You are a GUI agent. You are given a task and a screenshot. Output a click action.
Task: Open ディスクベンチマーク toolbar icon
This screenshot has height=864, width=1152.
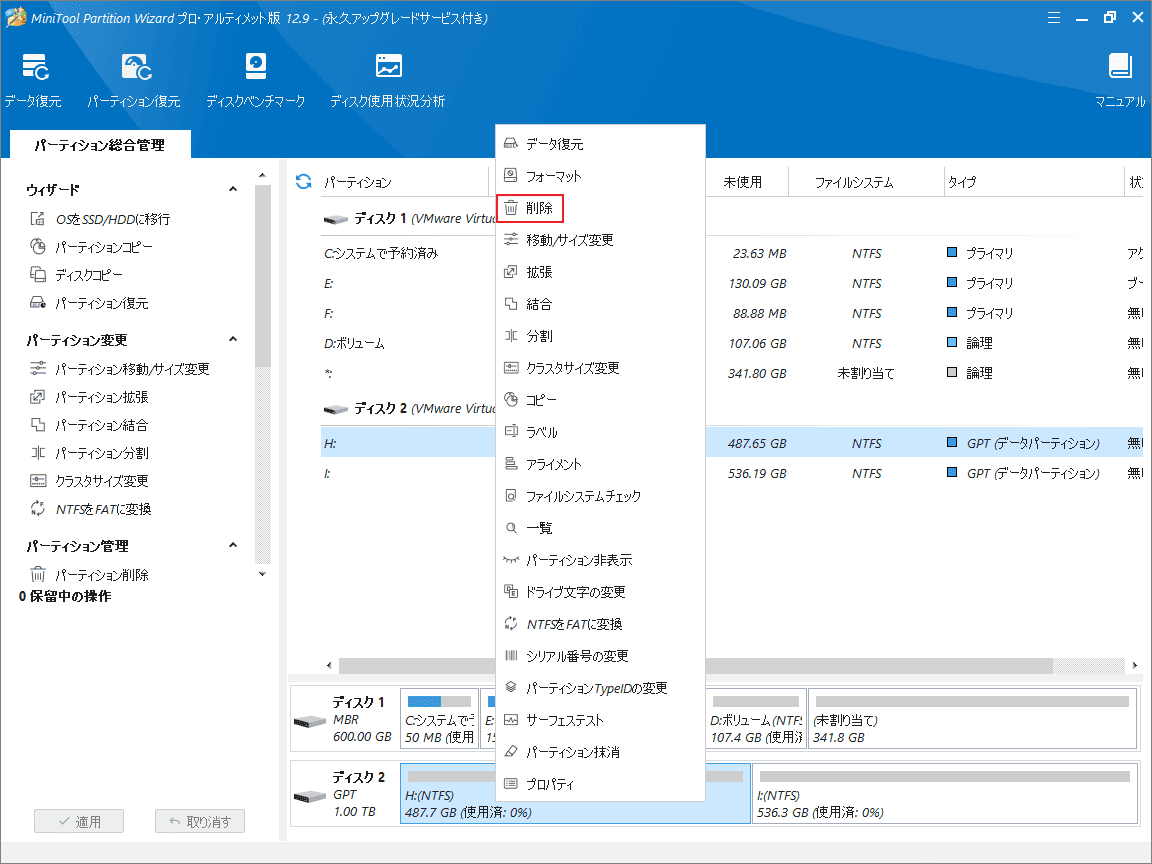(256, 81)
